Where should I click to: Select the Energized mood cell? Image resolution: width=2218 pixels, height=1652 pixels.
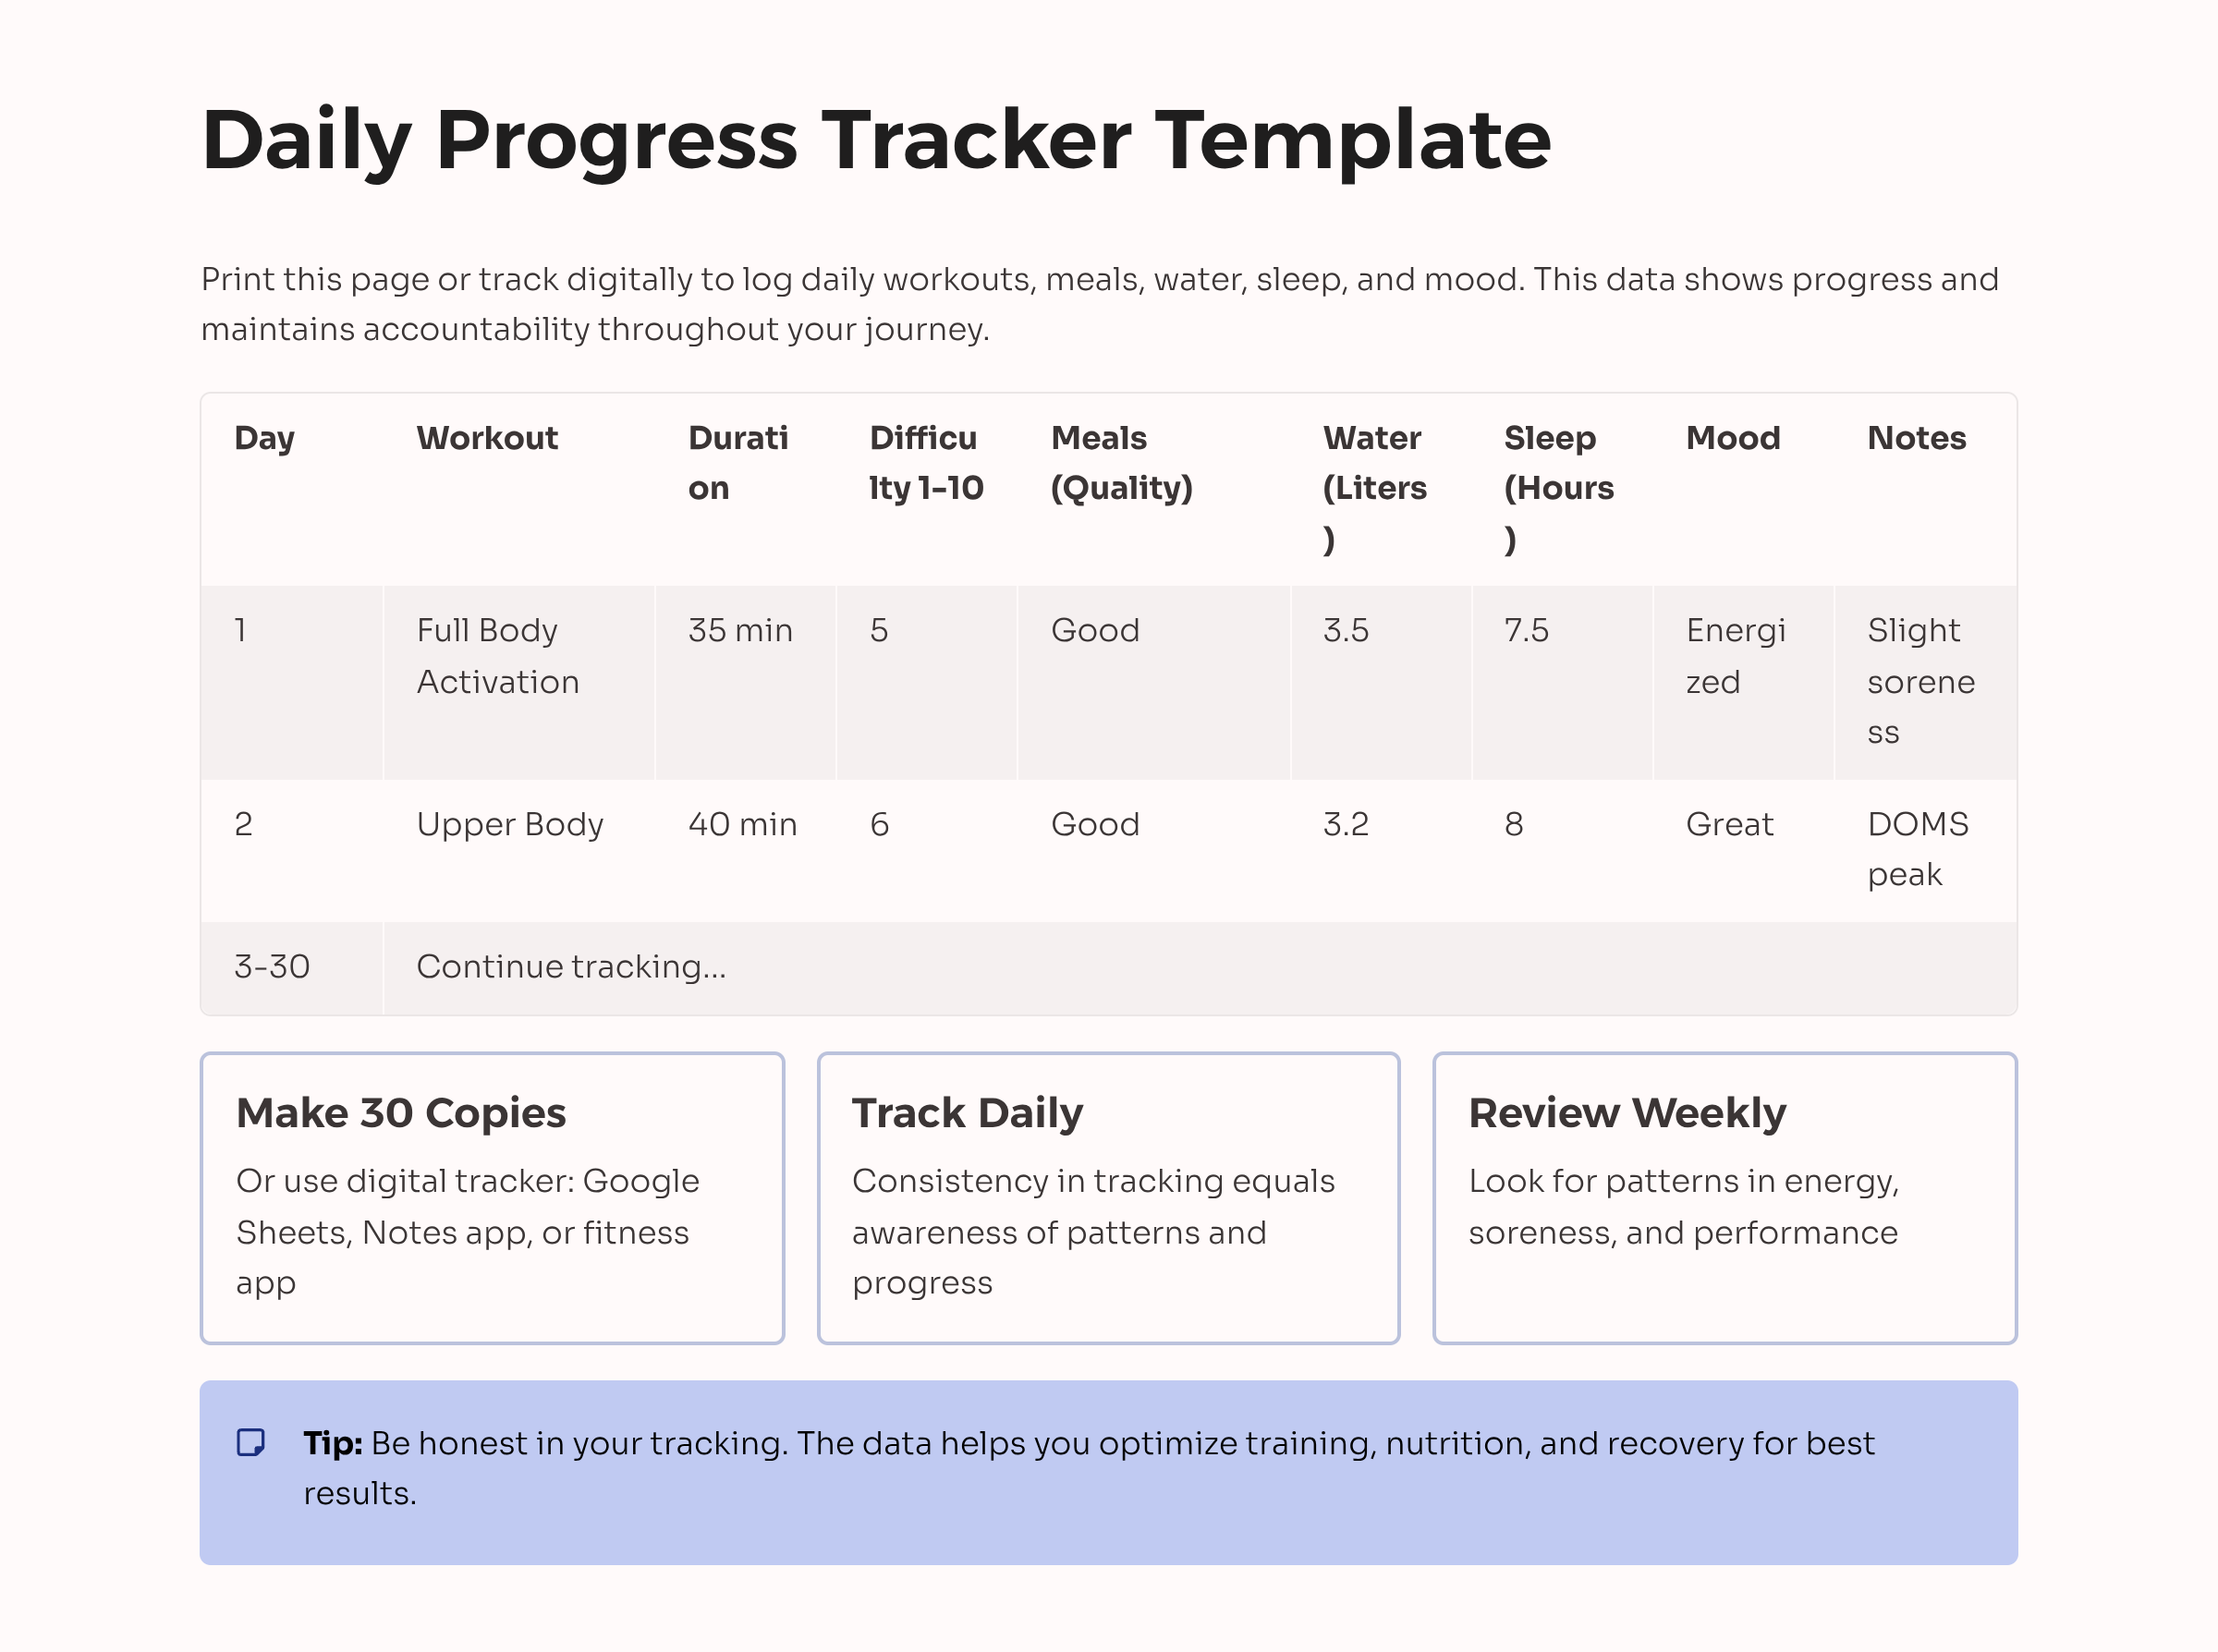tap(1735, 656)
